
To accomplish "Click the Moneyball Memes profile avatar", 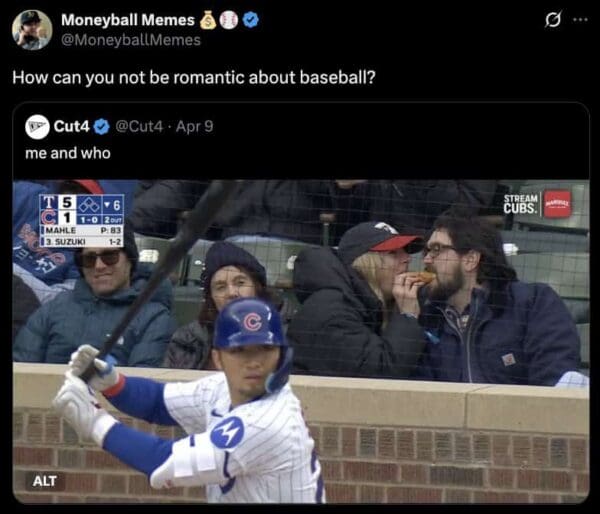I will point(32,30).
